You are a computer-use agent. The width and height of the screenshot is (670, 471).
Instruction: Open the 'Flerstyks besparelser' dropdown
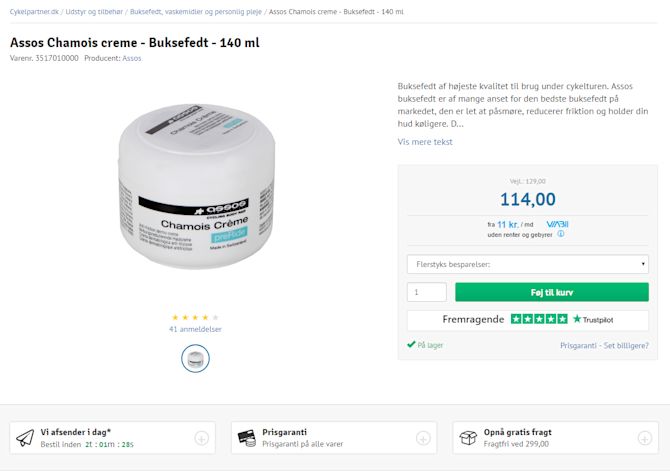tap(528, 264)
